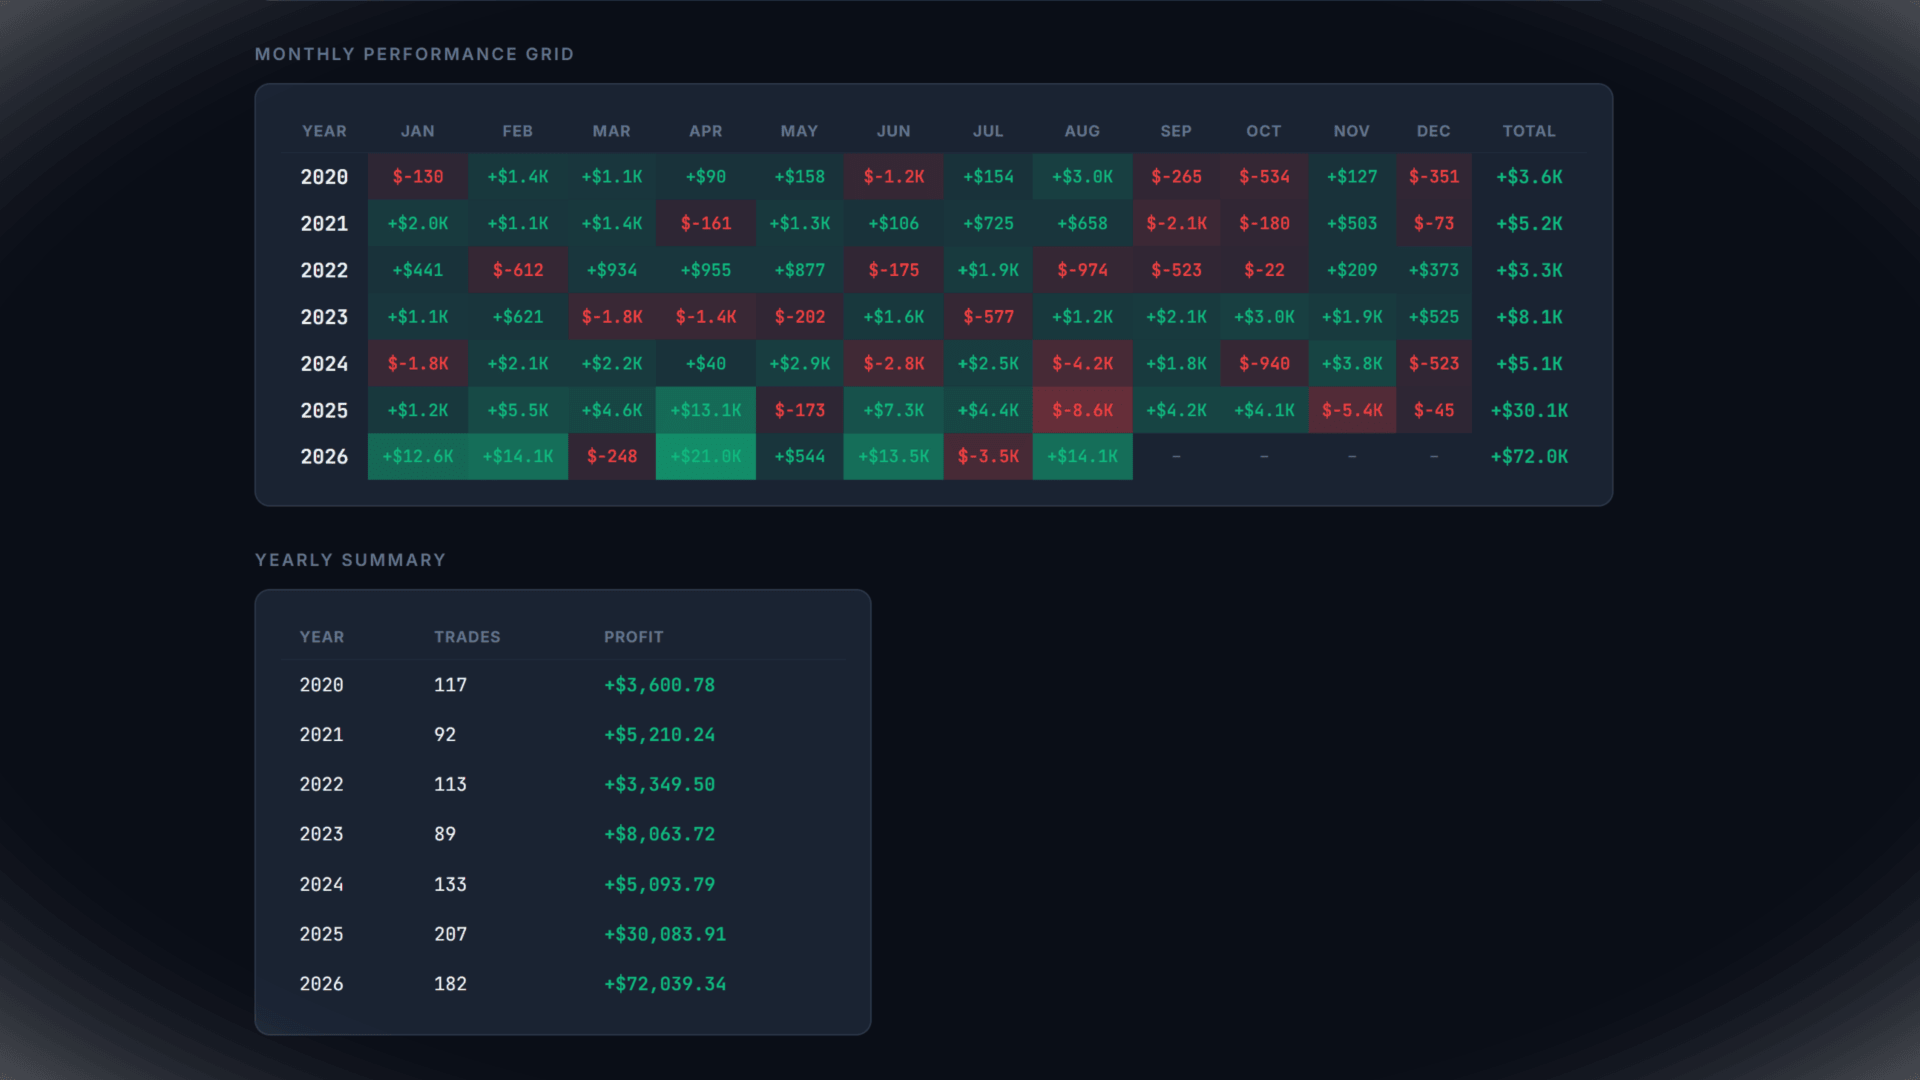This screenshot has height=1080, width=1920.
Task: Select the JAN column header
Action: (x=418, y=131)
